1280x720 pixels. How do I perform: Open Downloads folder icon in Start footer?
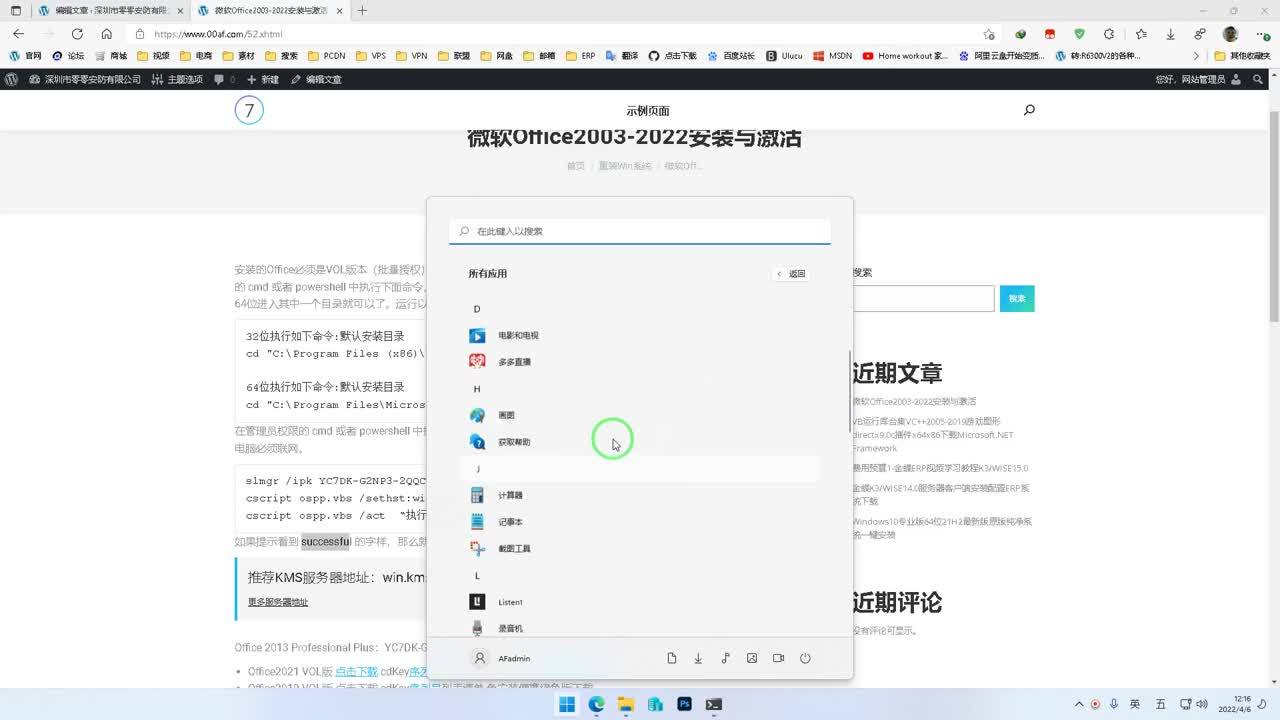pos(698,658)
